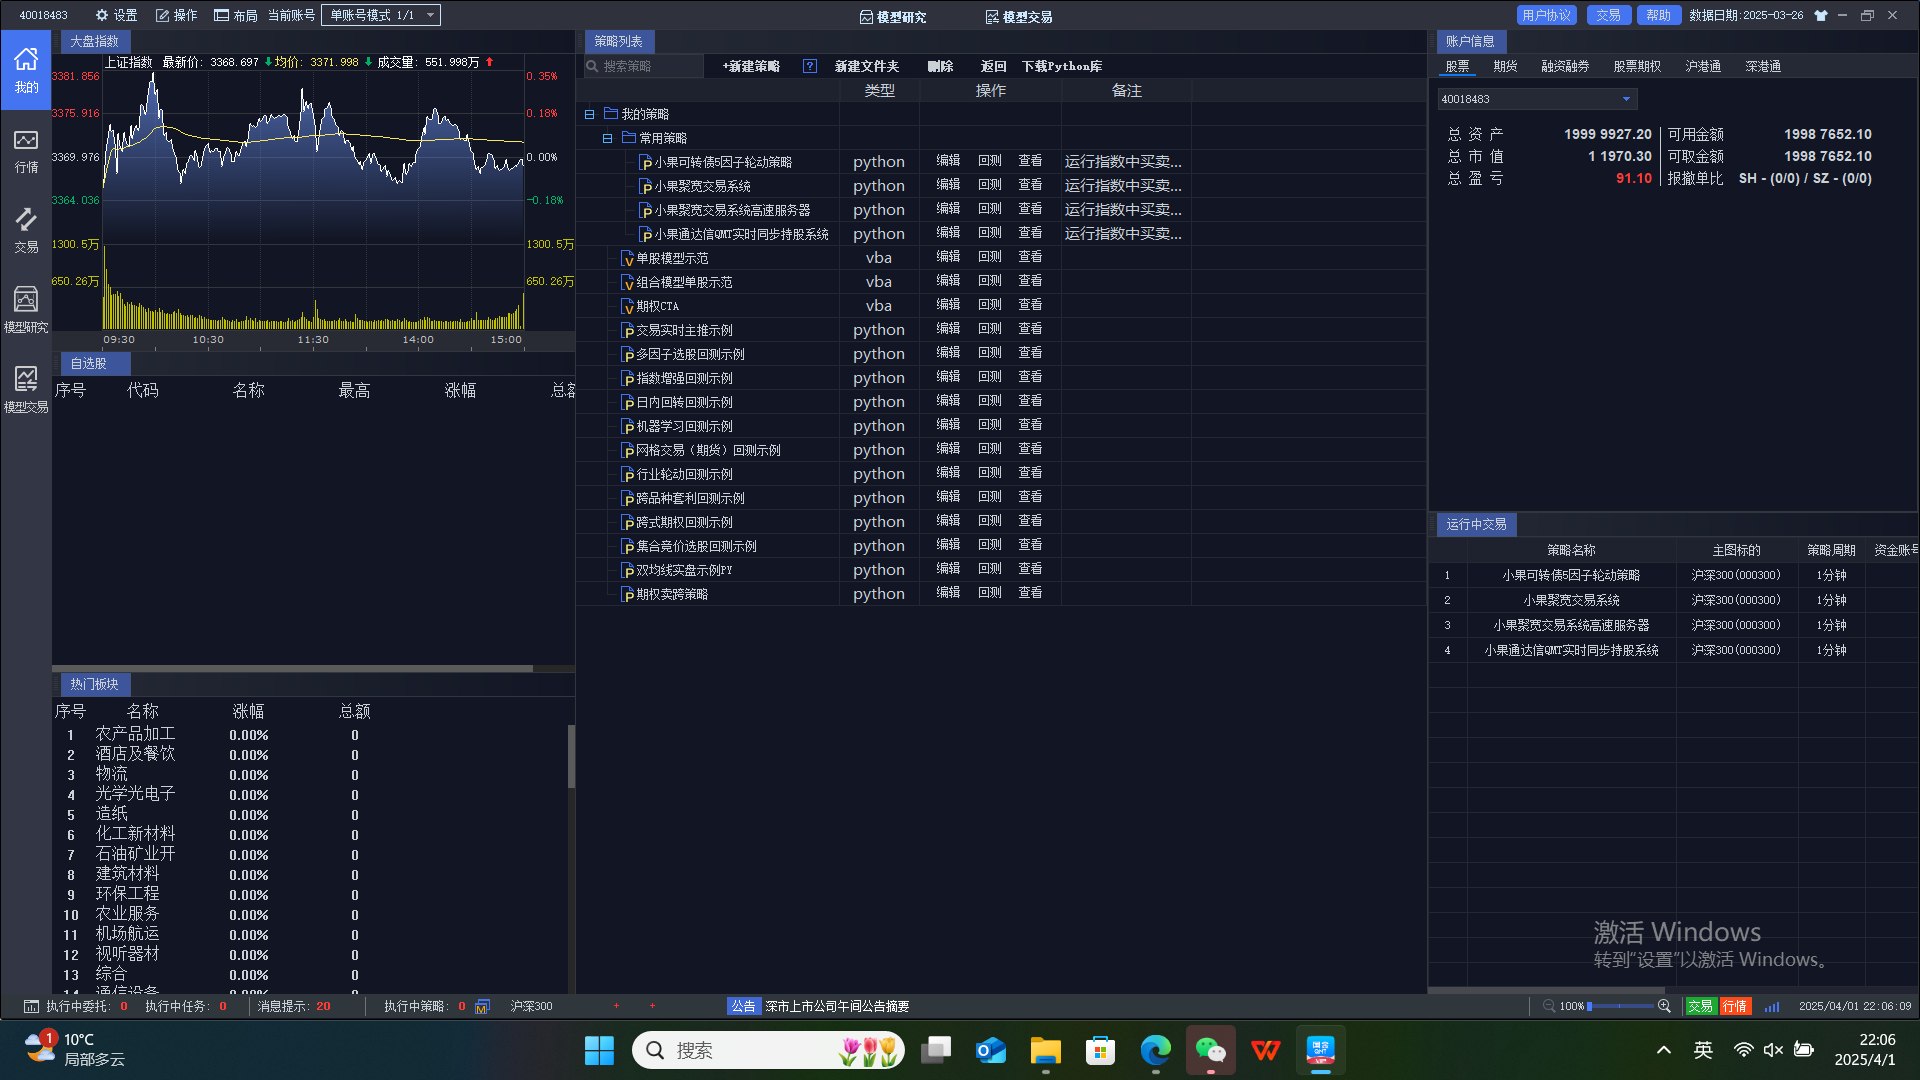Open WeChat from the taskbar
Screen dimensions: 1920x1080
point(1210,1050)
